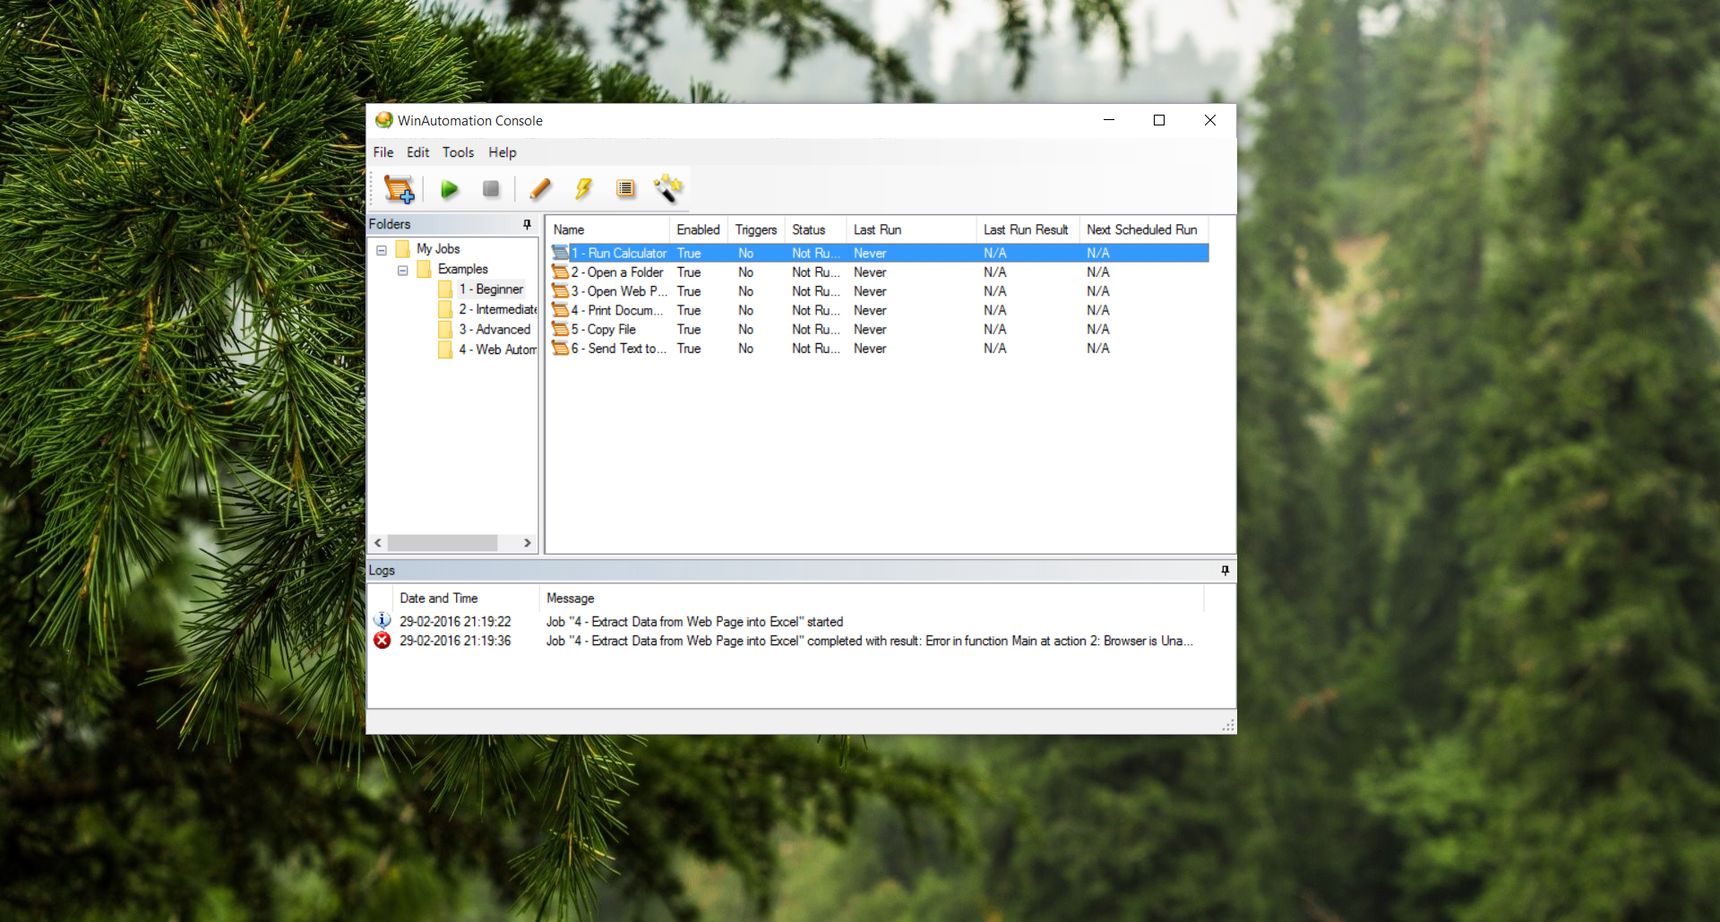The width and height of the screenshot is (1720, 922).
Task: Open the Edit menu
Action: (x=418, y=152)
